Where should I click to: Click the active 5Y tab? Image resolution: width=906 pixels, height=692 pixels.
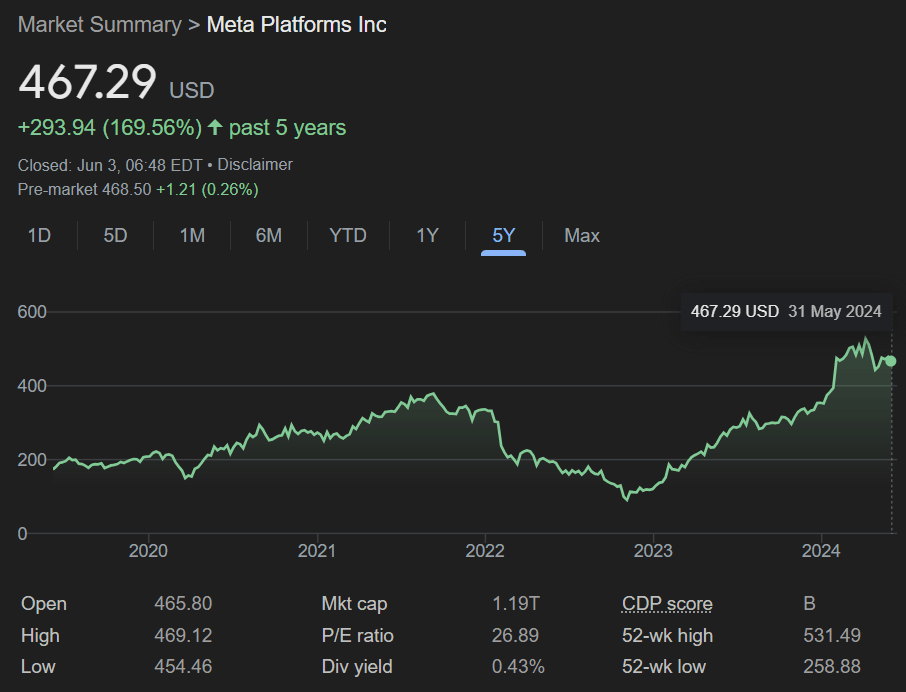pos(503,236)
